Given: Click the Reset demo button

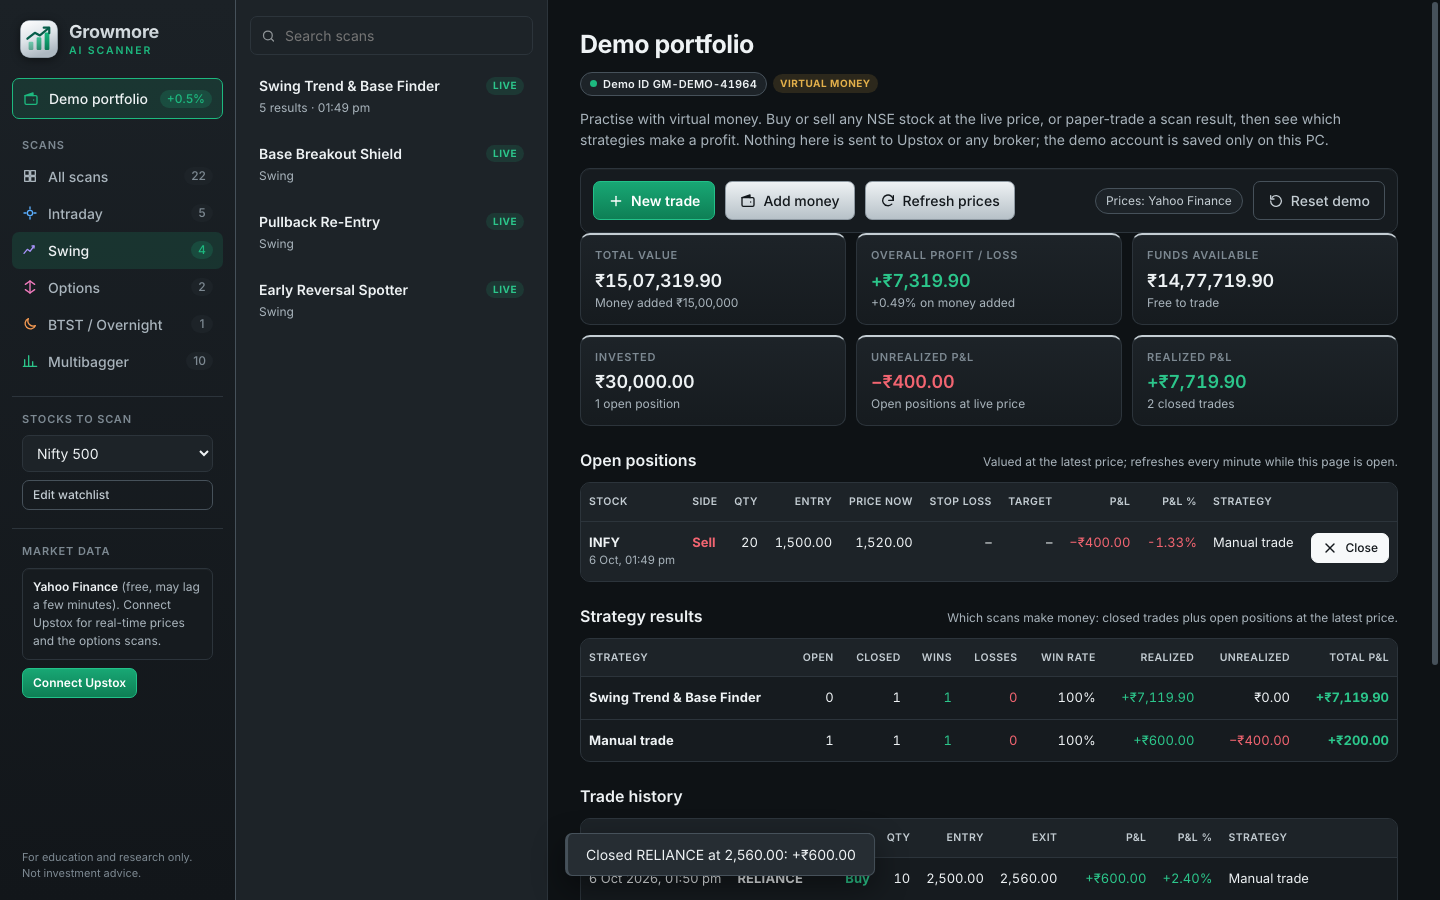Looking at the screenshot, I should pyautogui.click(x=1319, y=201).
